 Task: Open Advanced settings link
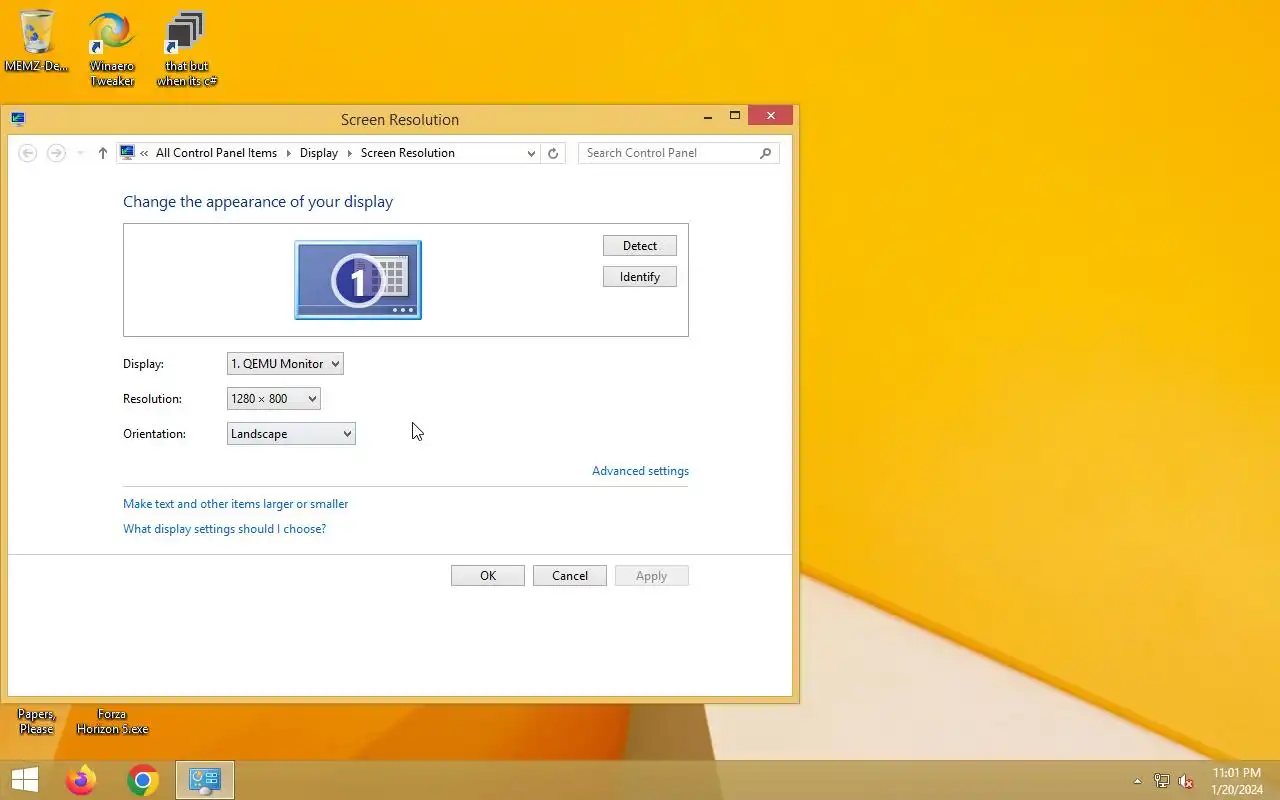coord(640,471)
